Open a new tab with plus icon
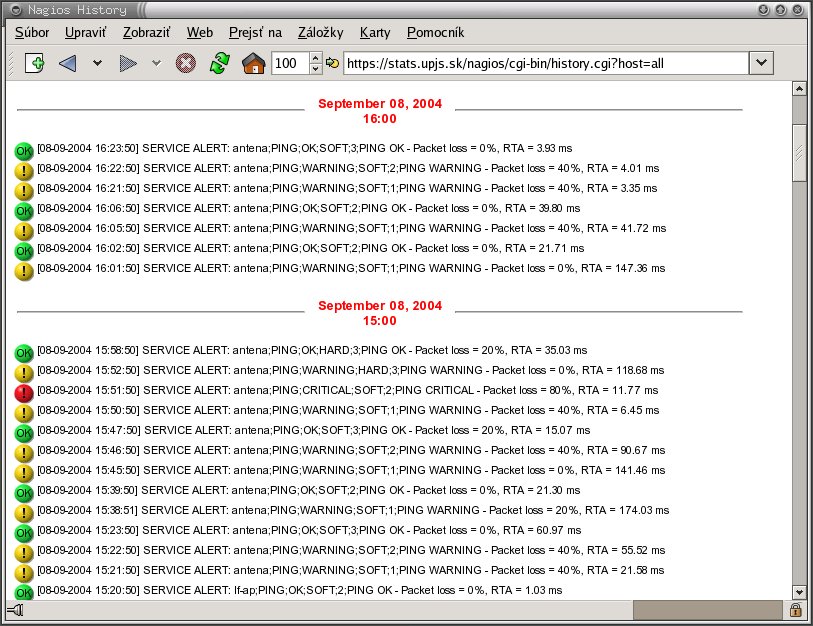Viewport: 813px width, 626px height. point(34,63)
